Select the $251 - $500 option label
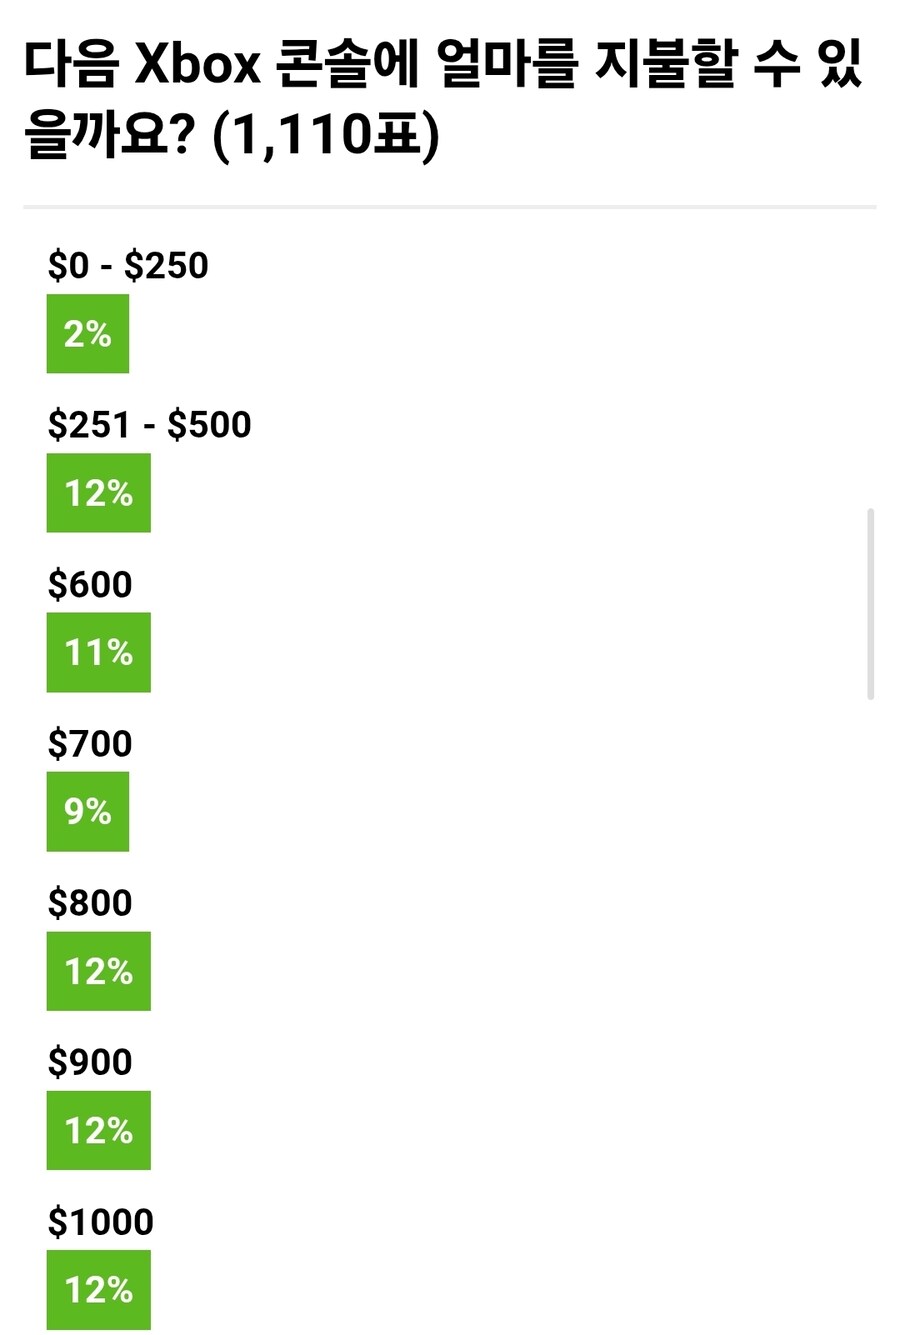This screenshot has height=1335, width=900. click(149, 425)
